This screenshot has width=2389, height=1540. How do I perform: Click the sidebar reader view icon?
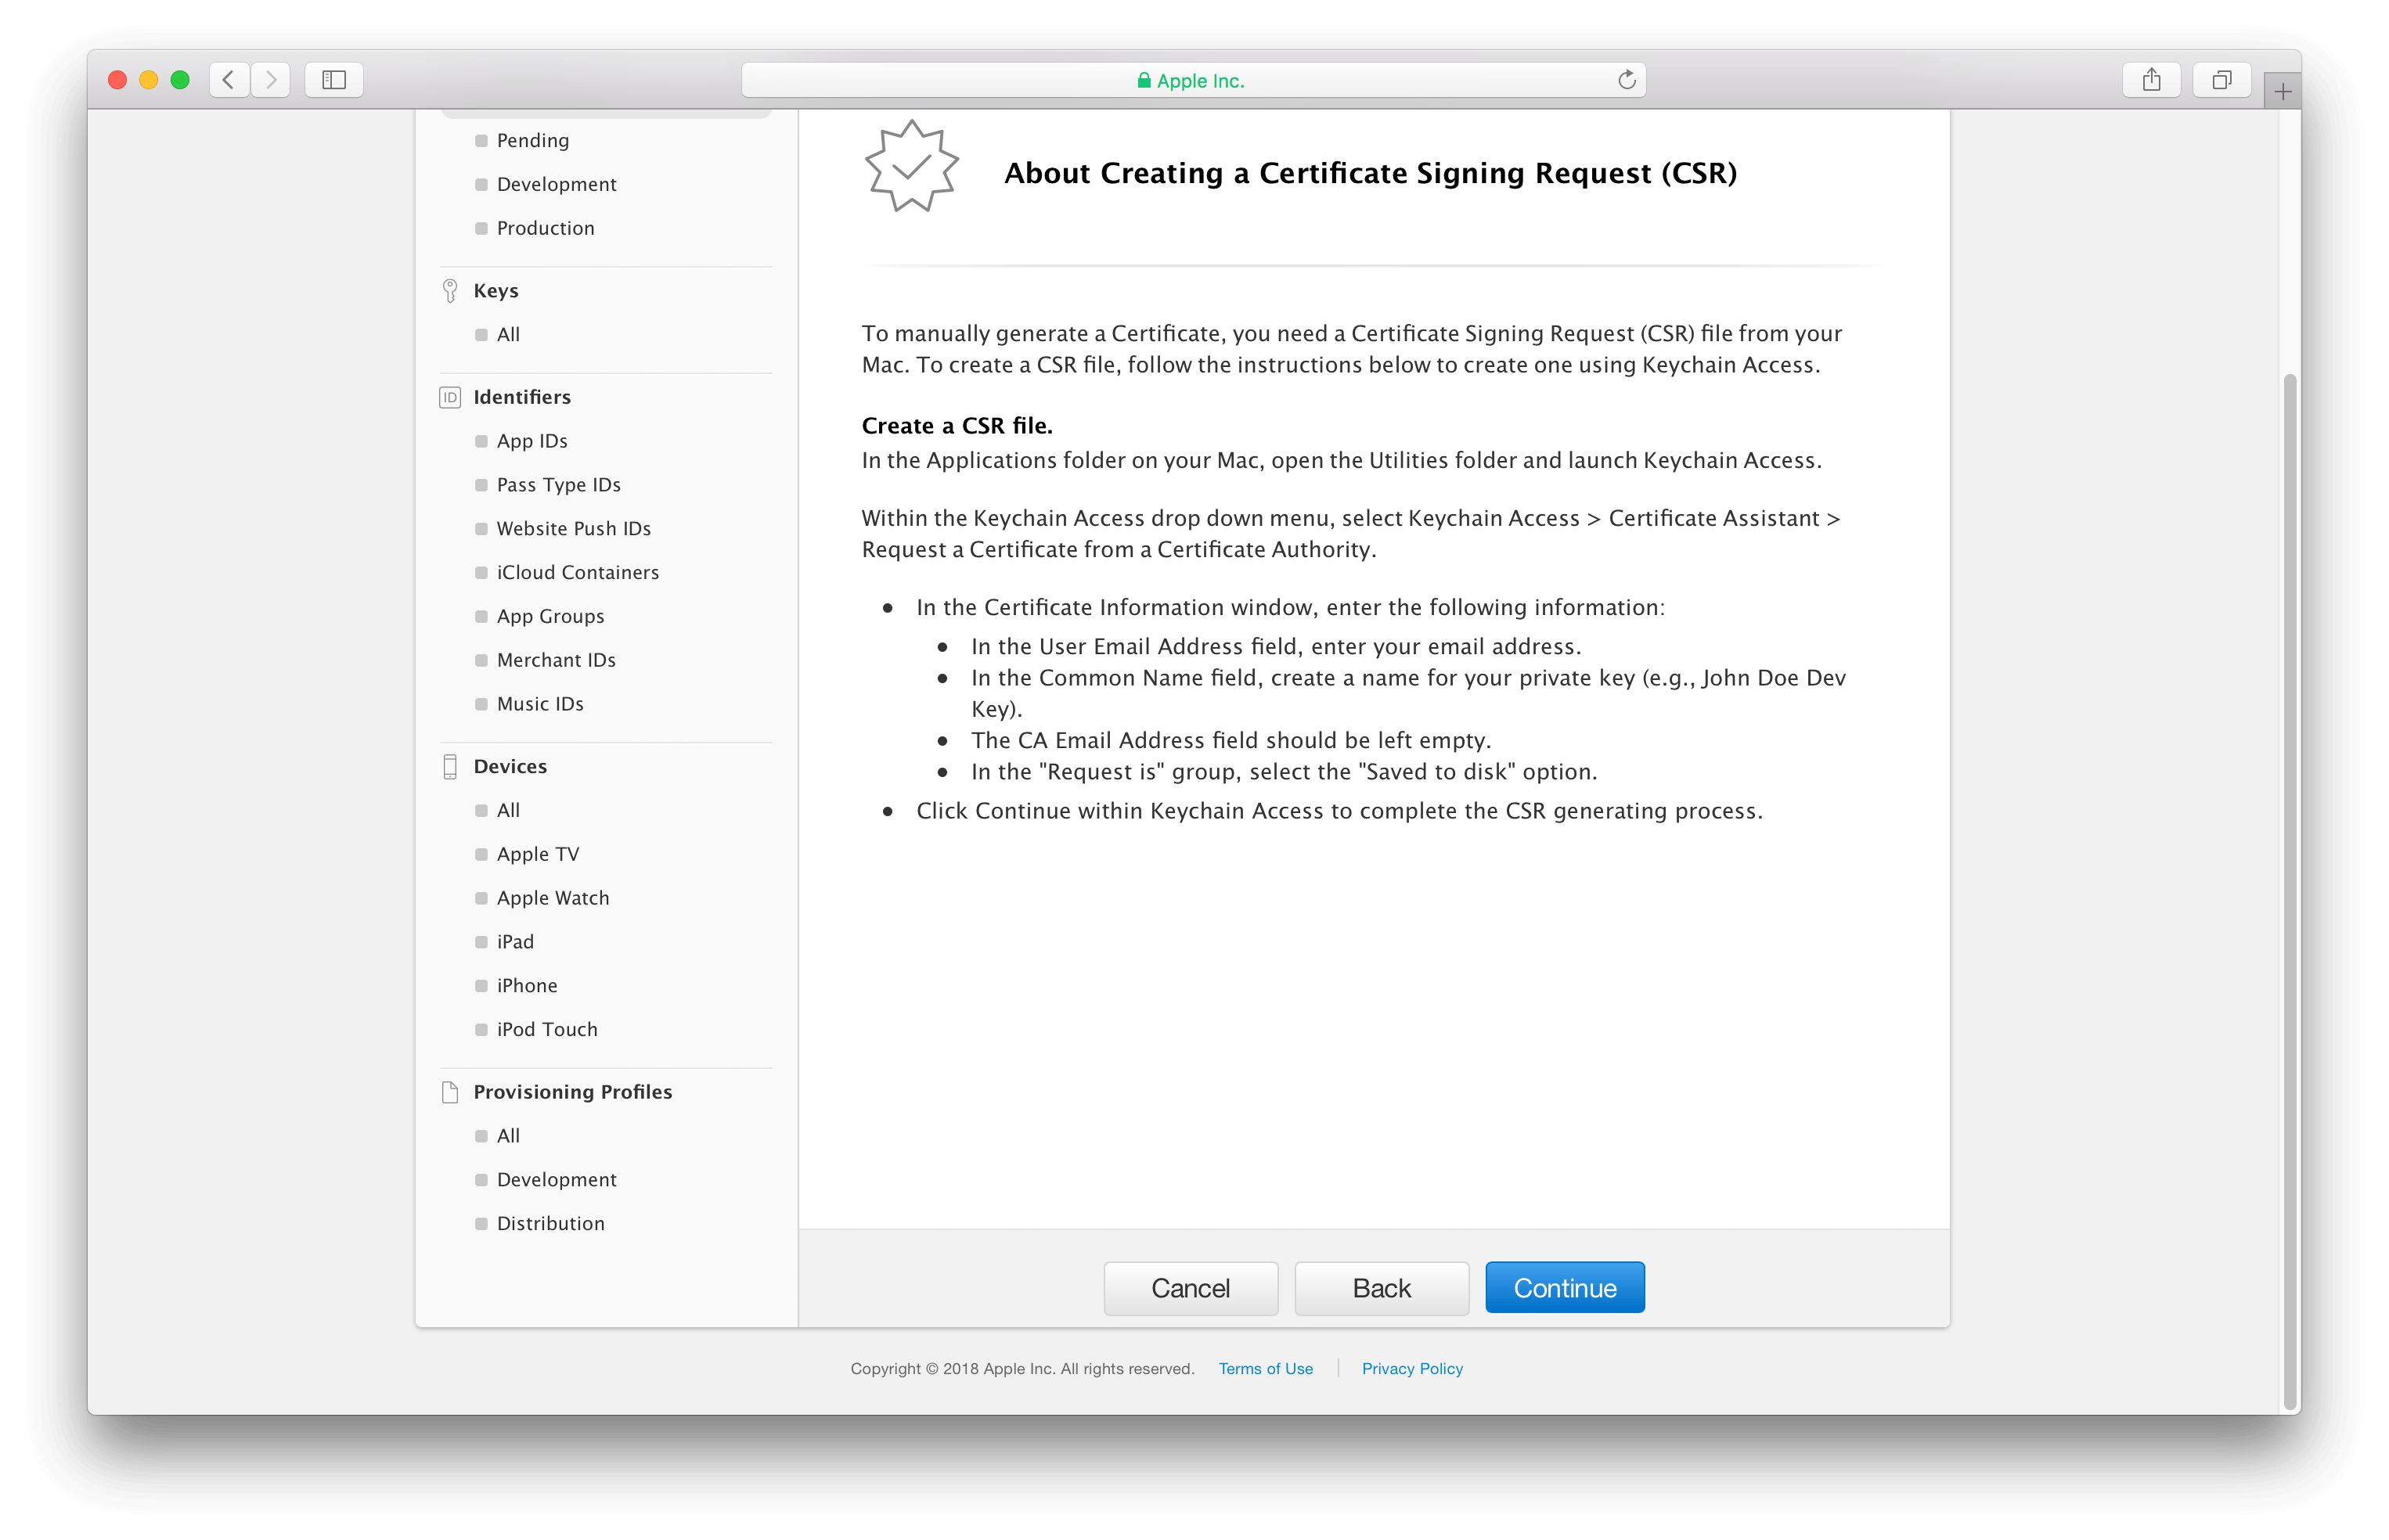tap(336, 78)
